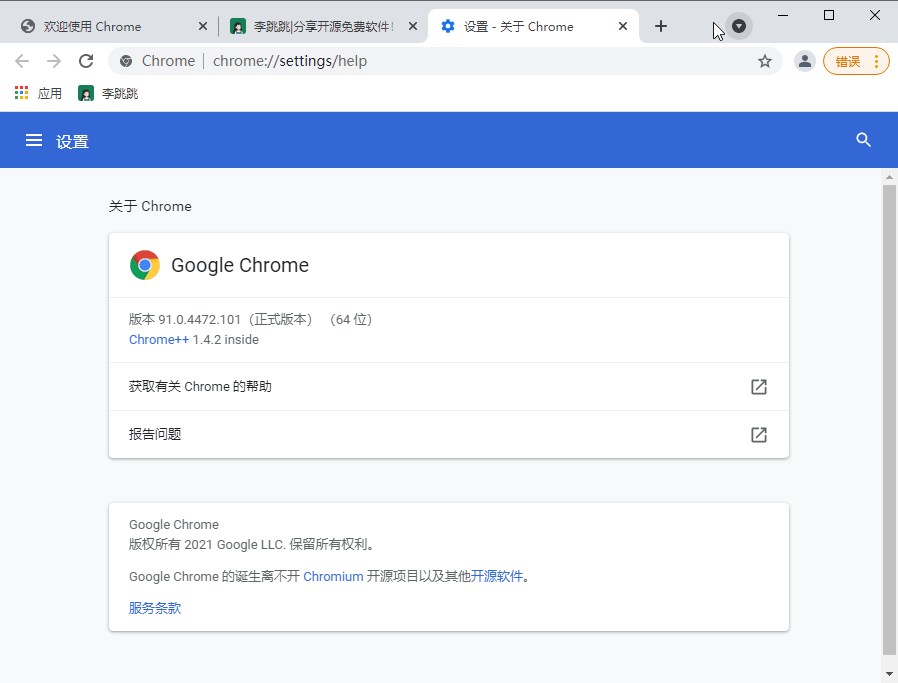
Task: Open 报告问题 row
Action: click(x=449, y=435)
